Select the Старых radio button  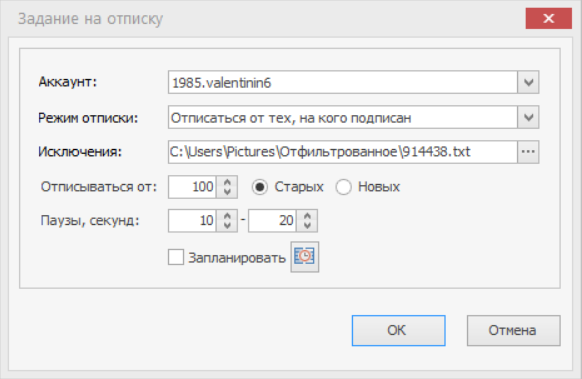coord(259,187)
